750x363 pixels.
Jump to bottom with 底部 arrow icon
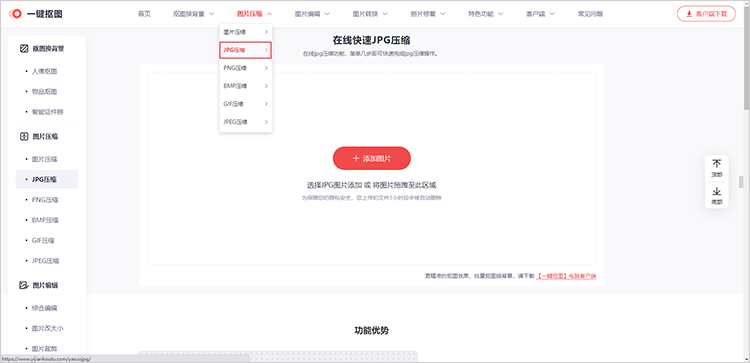pyautogui.click(x=717, y=192)
